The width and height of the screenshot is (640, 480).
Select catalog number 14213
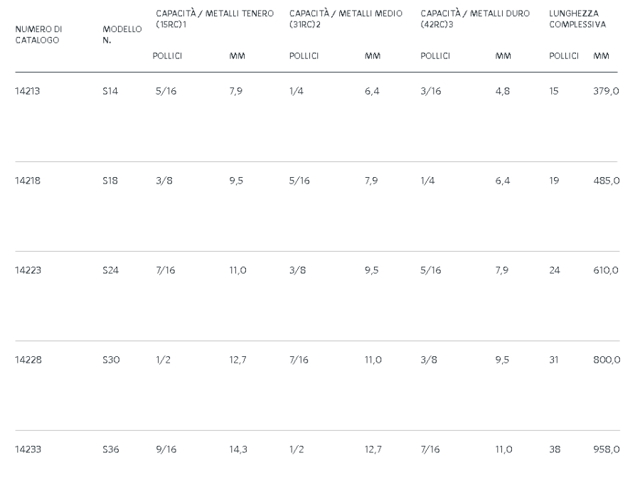[27, 91]
